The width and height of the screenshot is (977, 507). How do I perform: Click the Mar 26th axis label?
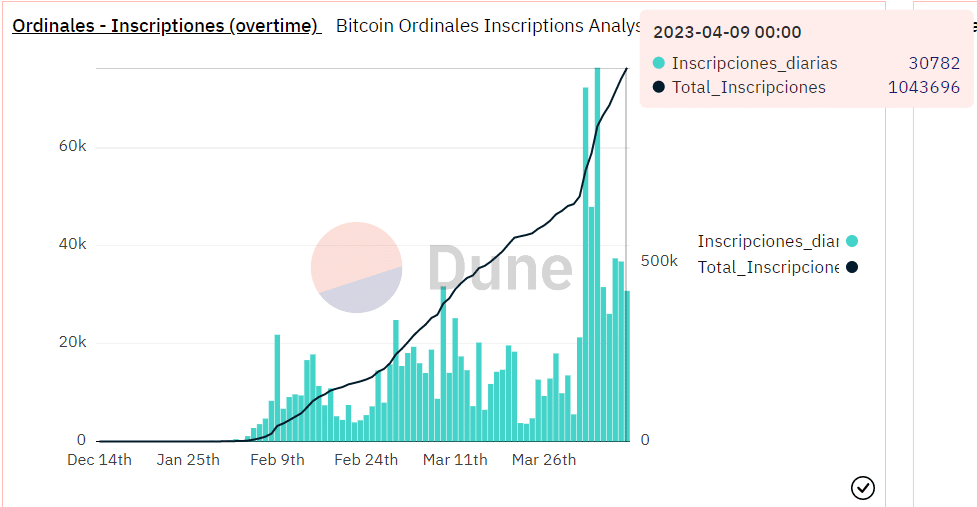[544, 460]
